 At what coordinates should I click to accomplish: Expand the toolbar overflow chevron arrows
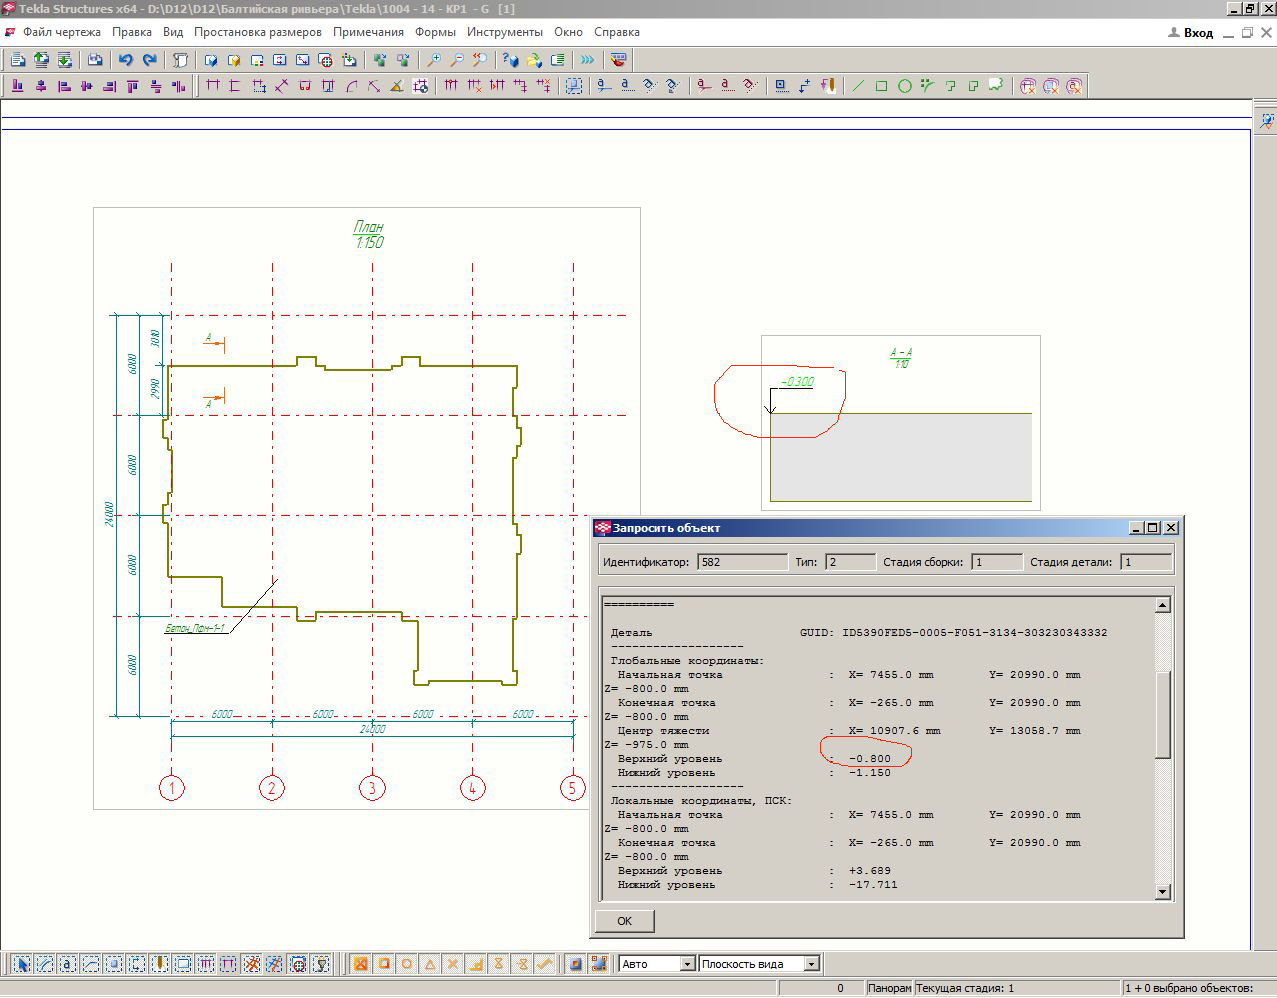587,60
